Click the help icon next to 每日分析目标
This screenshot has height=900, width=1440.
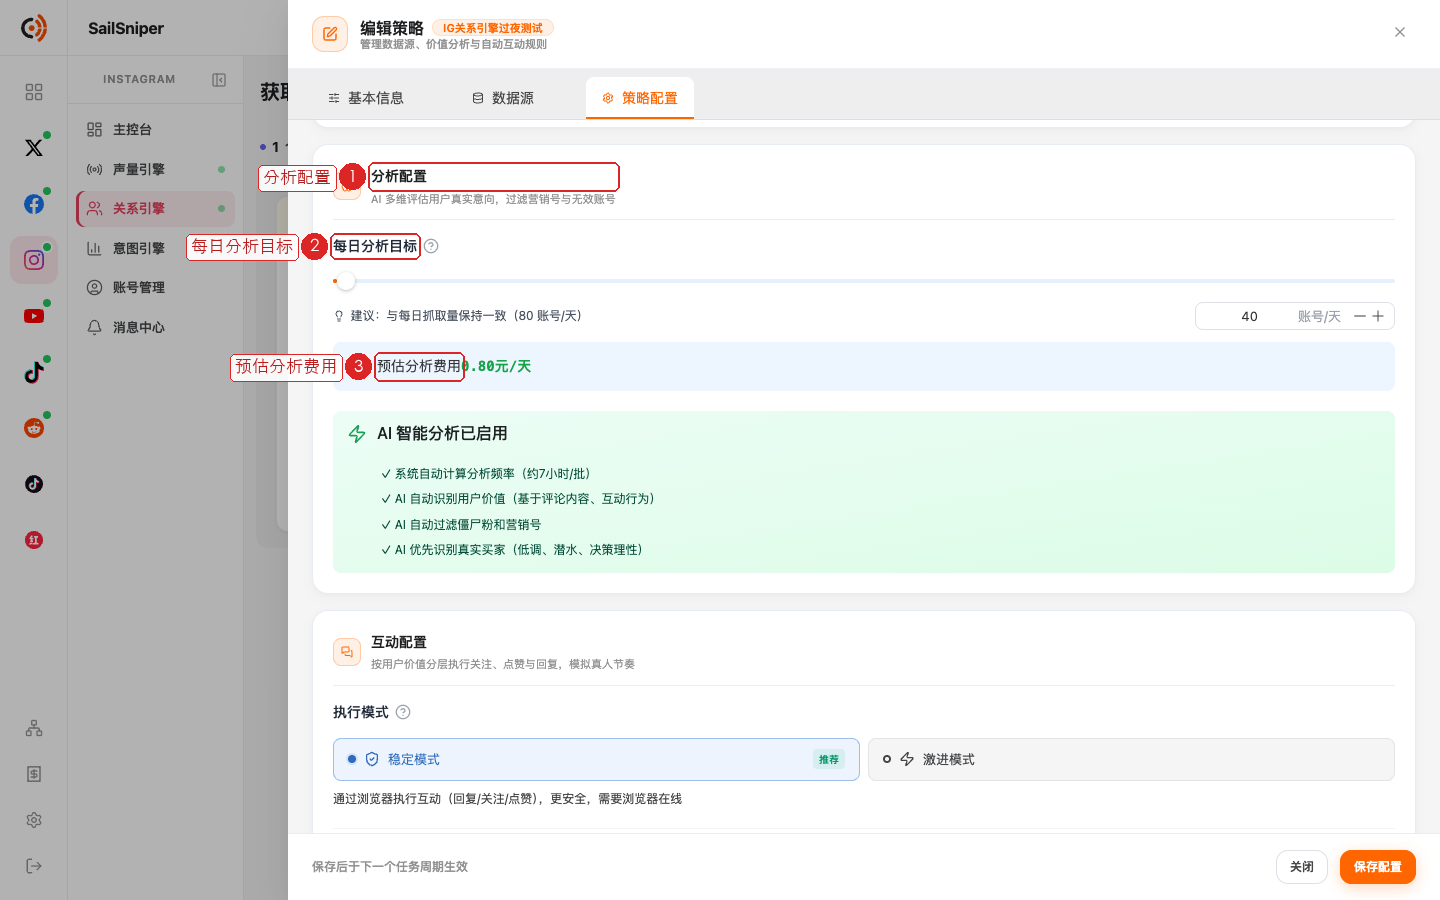pyautogui.click(x=431, y=246)
